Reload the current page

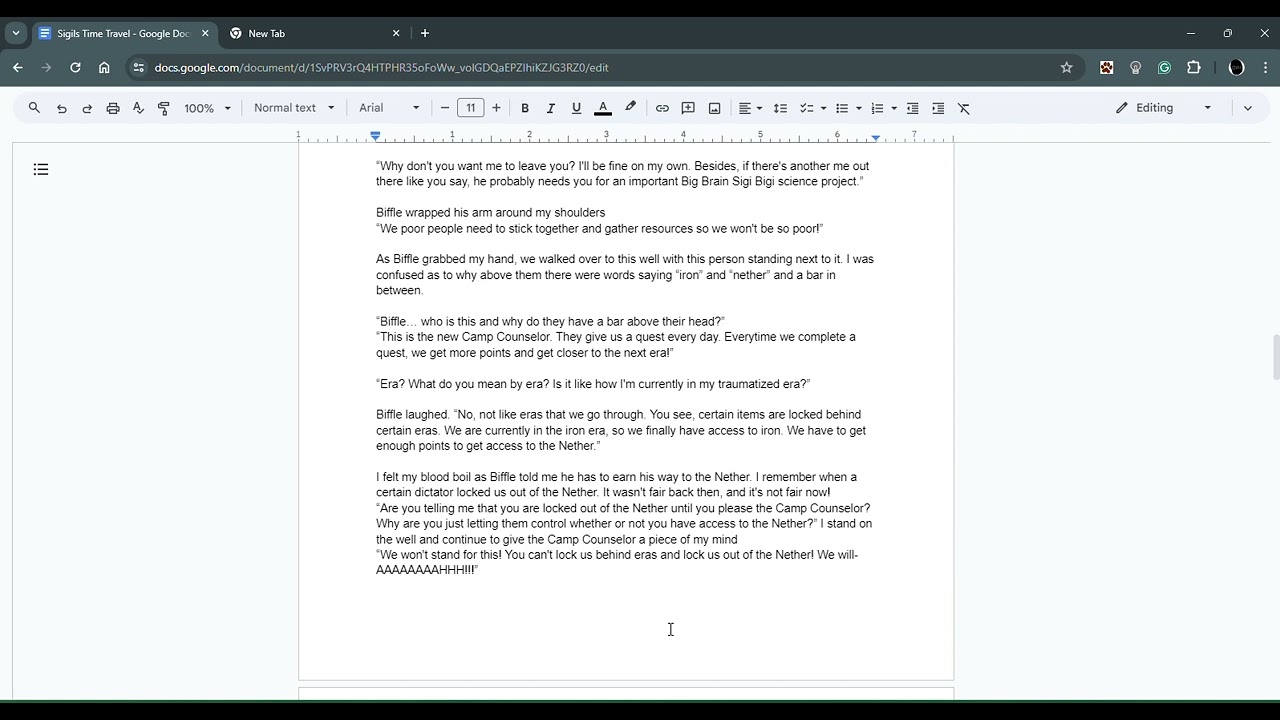75,68
